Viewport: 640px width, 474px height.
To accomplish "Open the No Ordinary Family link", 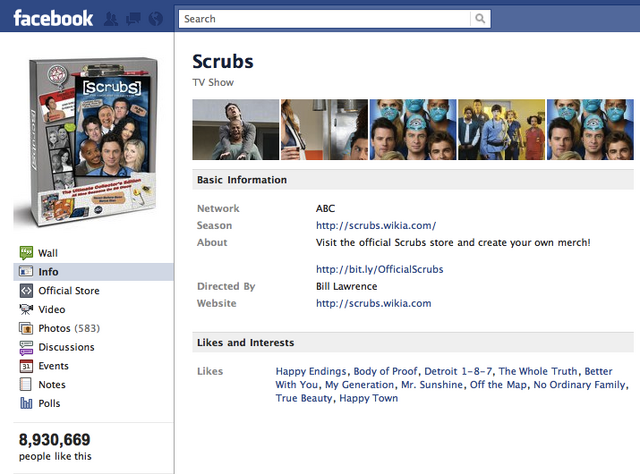I will pos(579,385).
